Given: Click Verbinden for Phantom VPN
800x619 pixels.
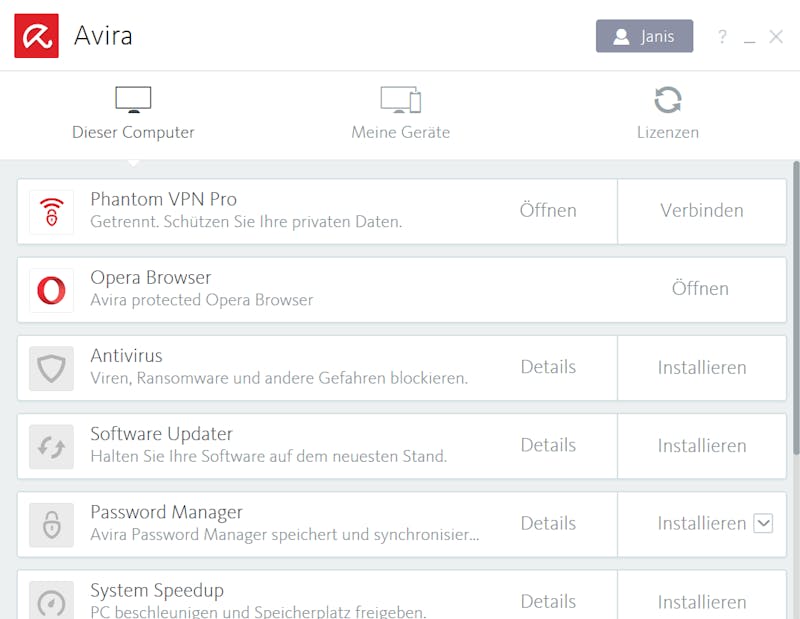Looking at the screenshot, I should [x=702, y=211].
